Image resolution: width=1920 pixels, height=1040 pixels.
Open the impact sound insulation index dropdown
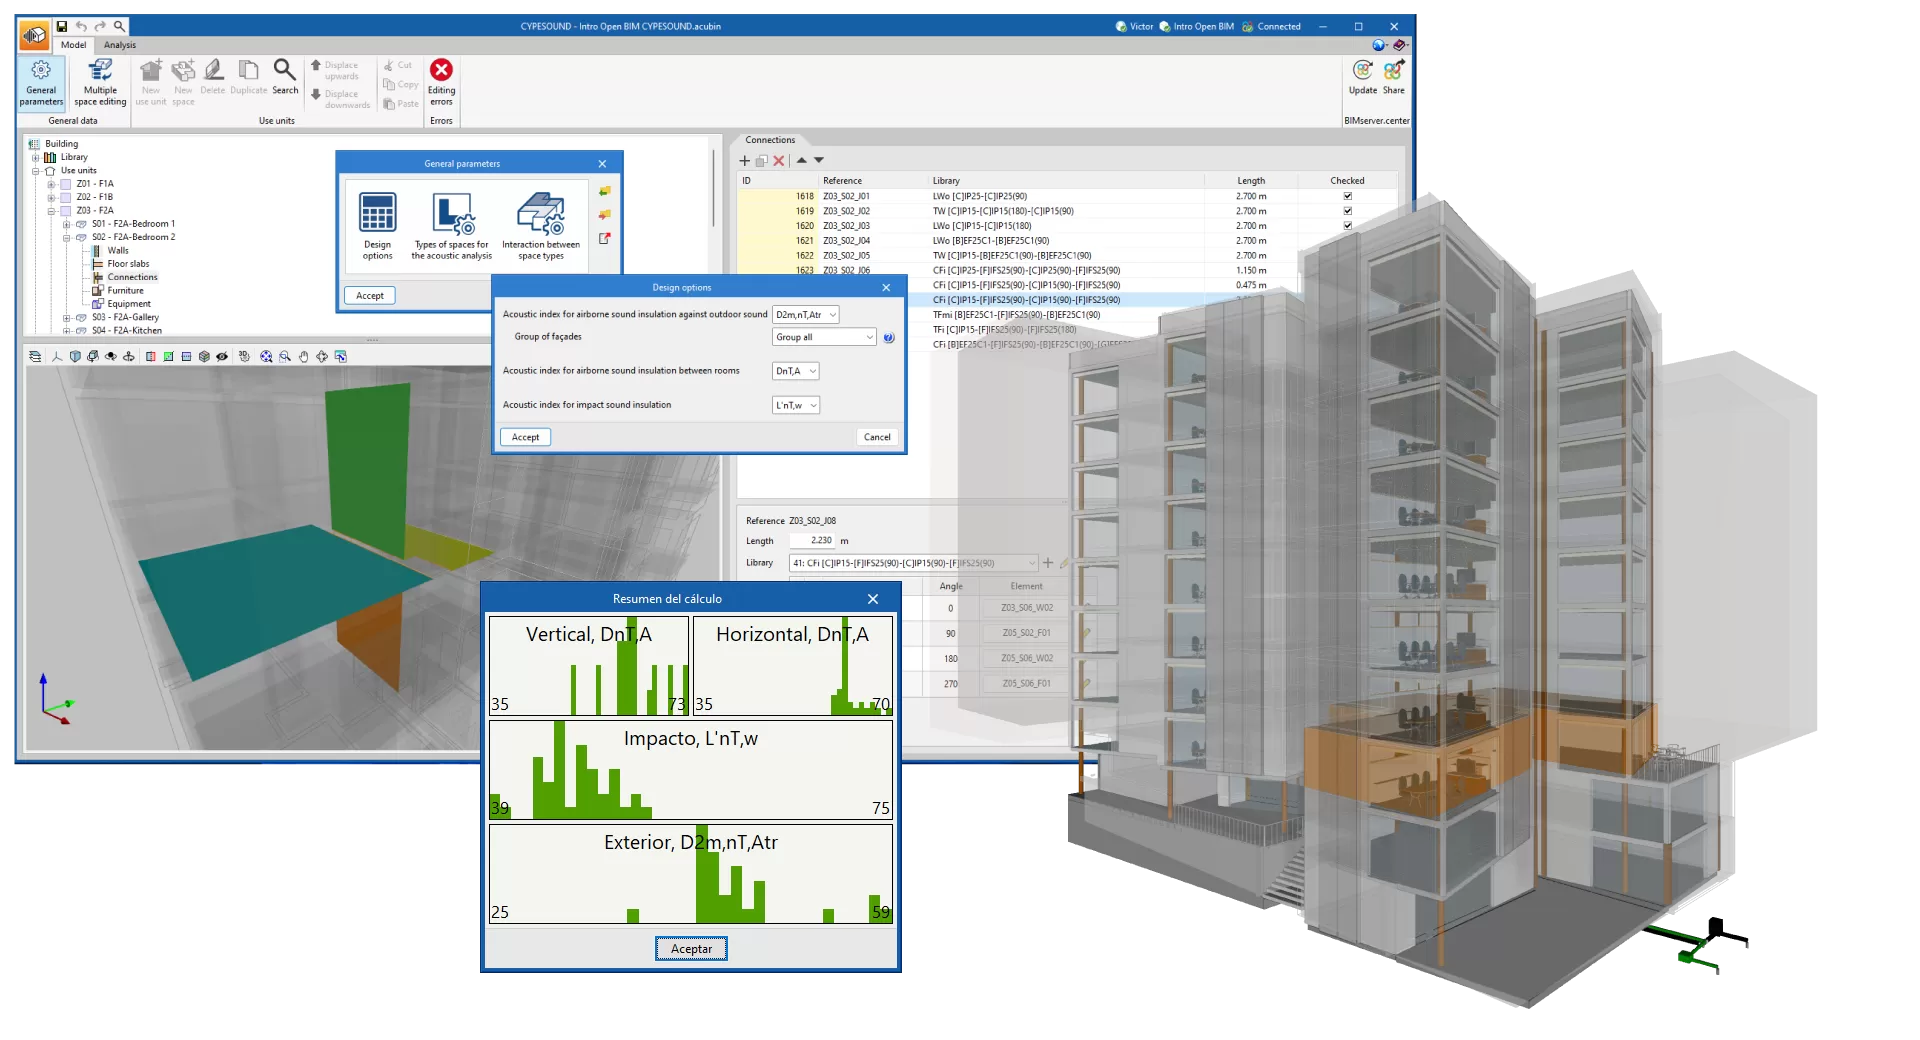[796, 405]
